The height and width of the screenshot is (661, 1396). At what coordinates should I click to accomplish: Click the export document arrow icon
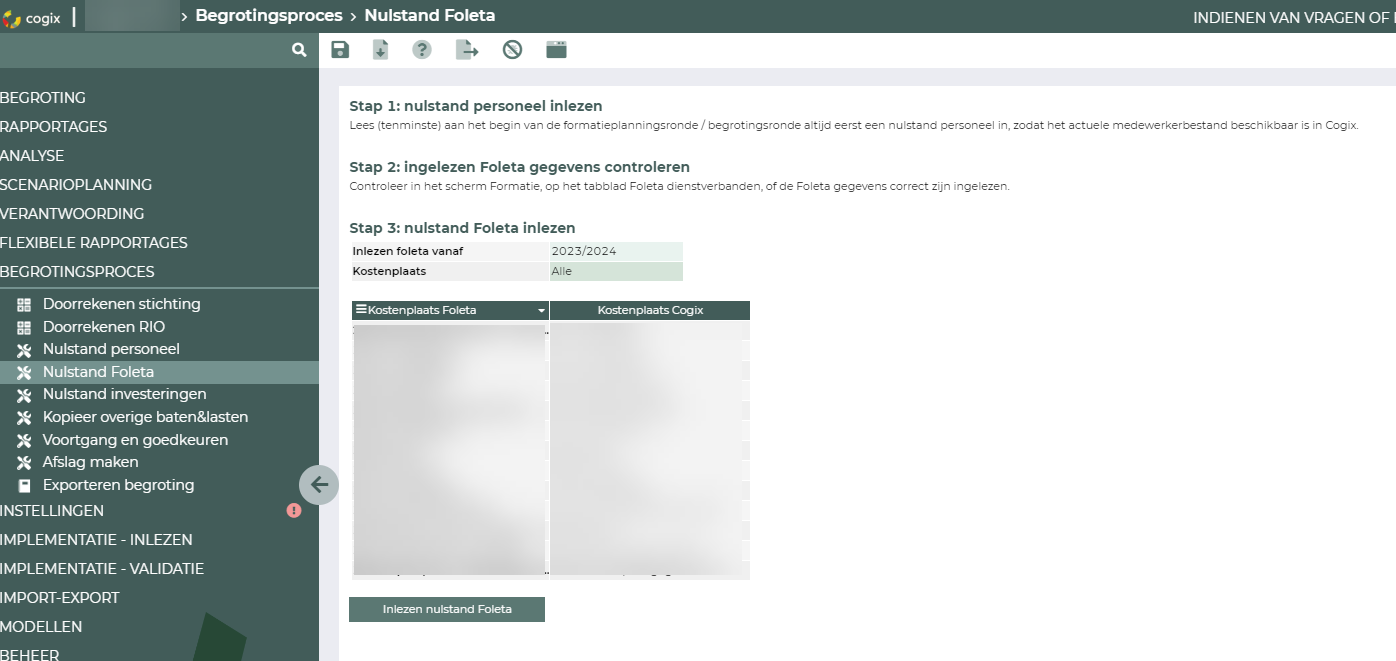tap(467, 50)
